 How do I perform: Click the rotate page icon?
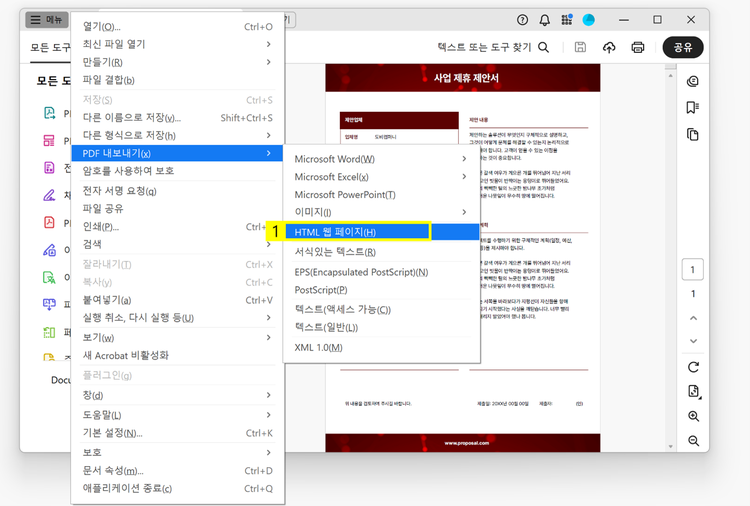[x=693, y=367]
